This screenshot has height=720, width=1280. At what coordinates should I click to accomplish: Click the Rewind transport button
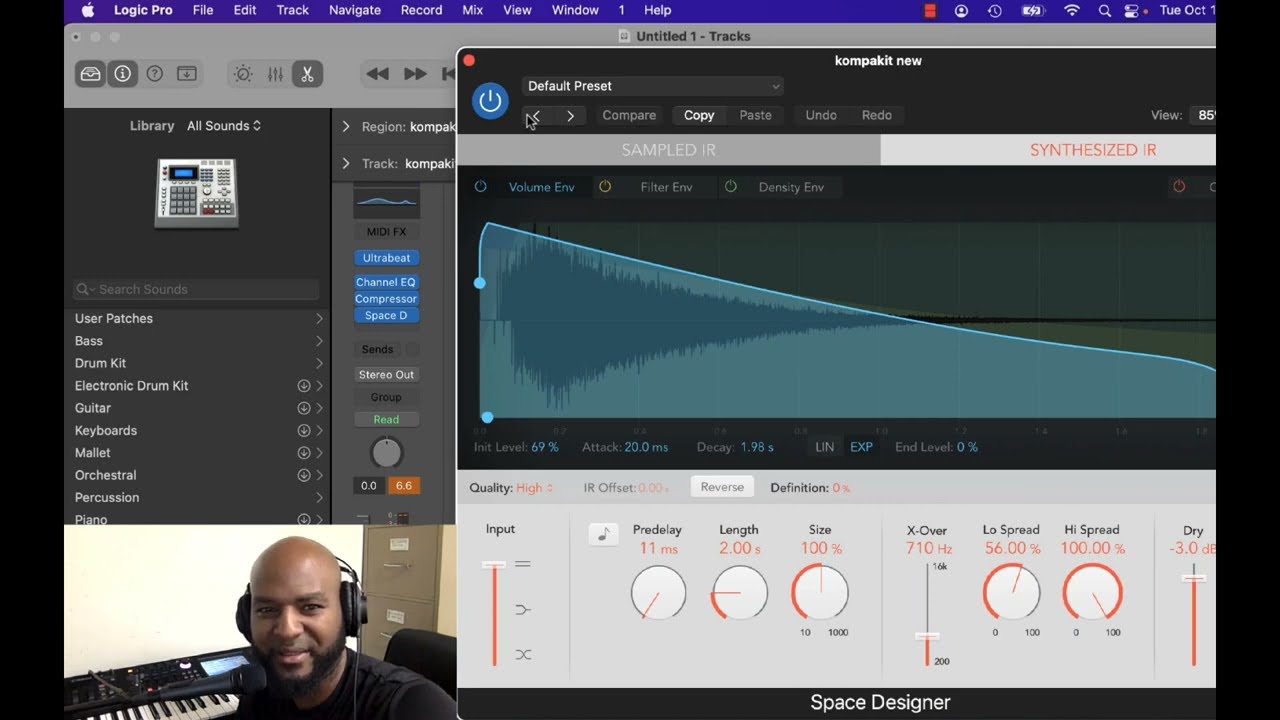click(x=377, y=74)
